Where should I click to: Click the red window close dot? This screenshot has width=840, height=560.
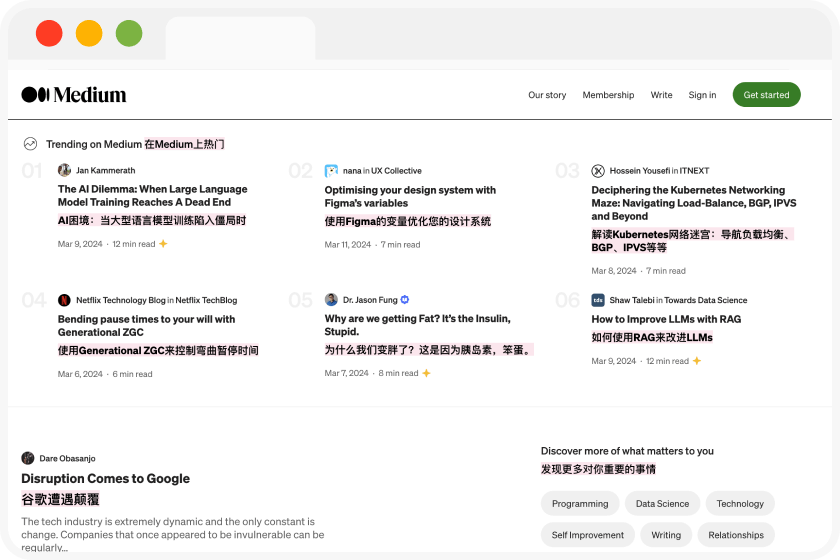click(x=49, y=33)
